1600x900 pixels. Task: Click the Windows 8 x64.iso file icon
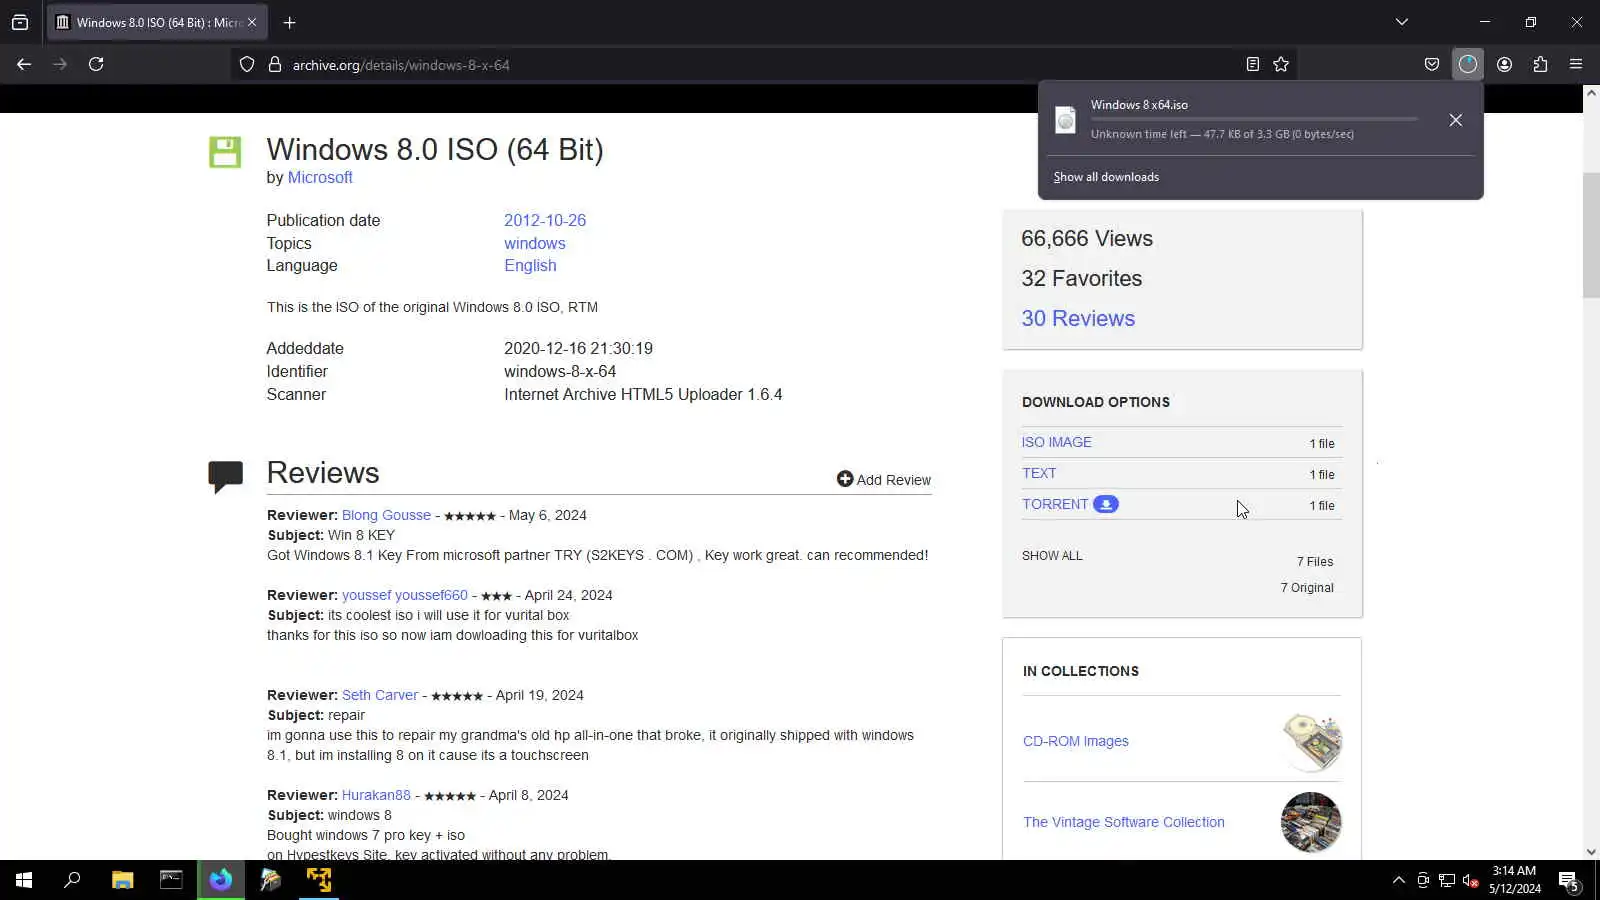click(x=1066, y=120)
